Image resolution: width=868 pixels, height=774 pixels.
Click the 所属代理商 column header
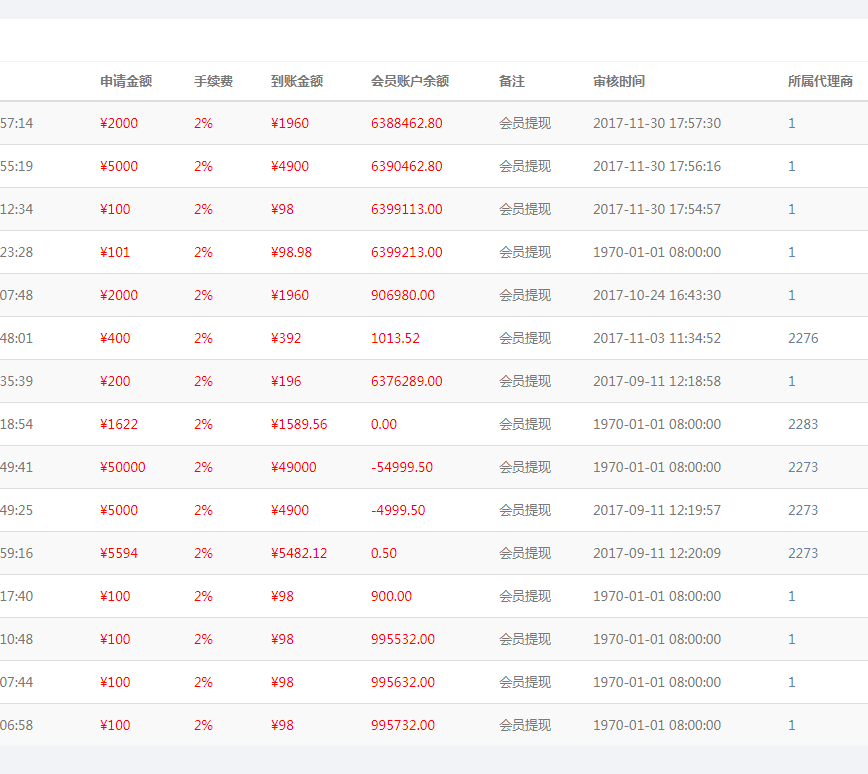coord(820,81)
